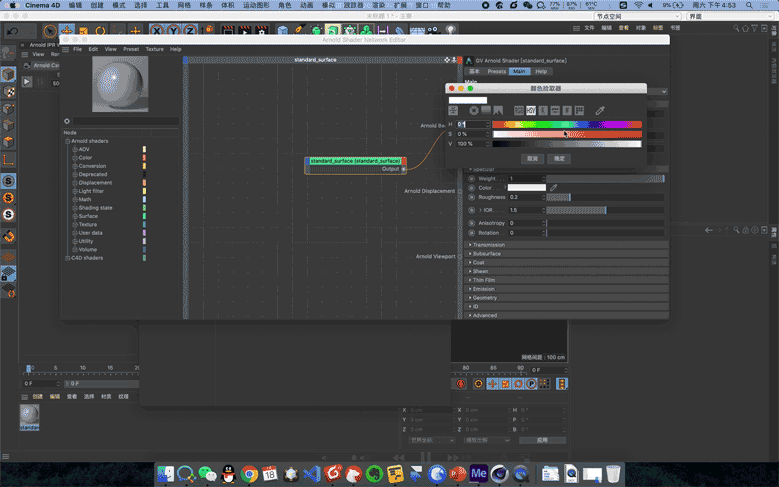This screenshot has height=487, width=779.
Task: Click the saturation gradient slider
Action: [567, 134]
